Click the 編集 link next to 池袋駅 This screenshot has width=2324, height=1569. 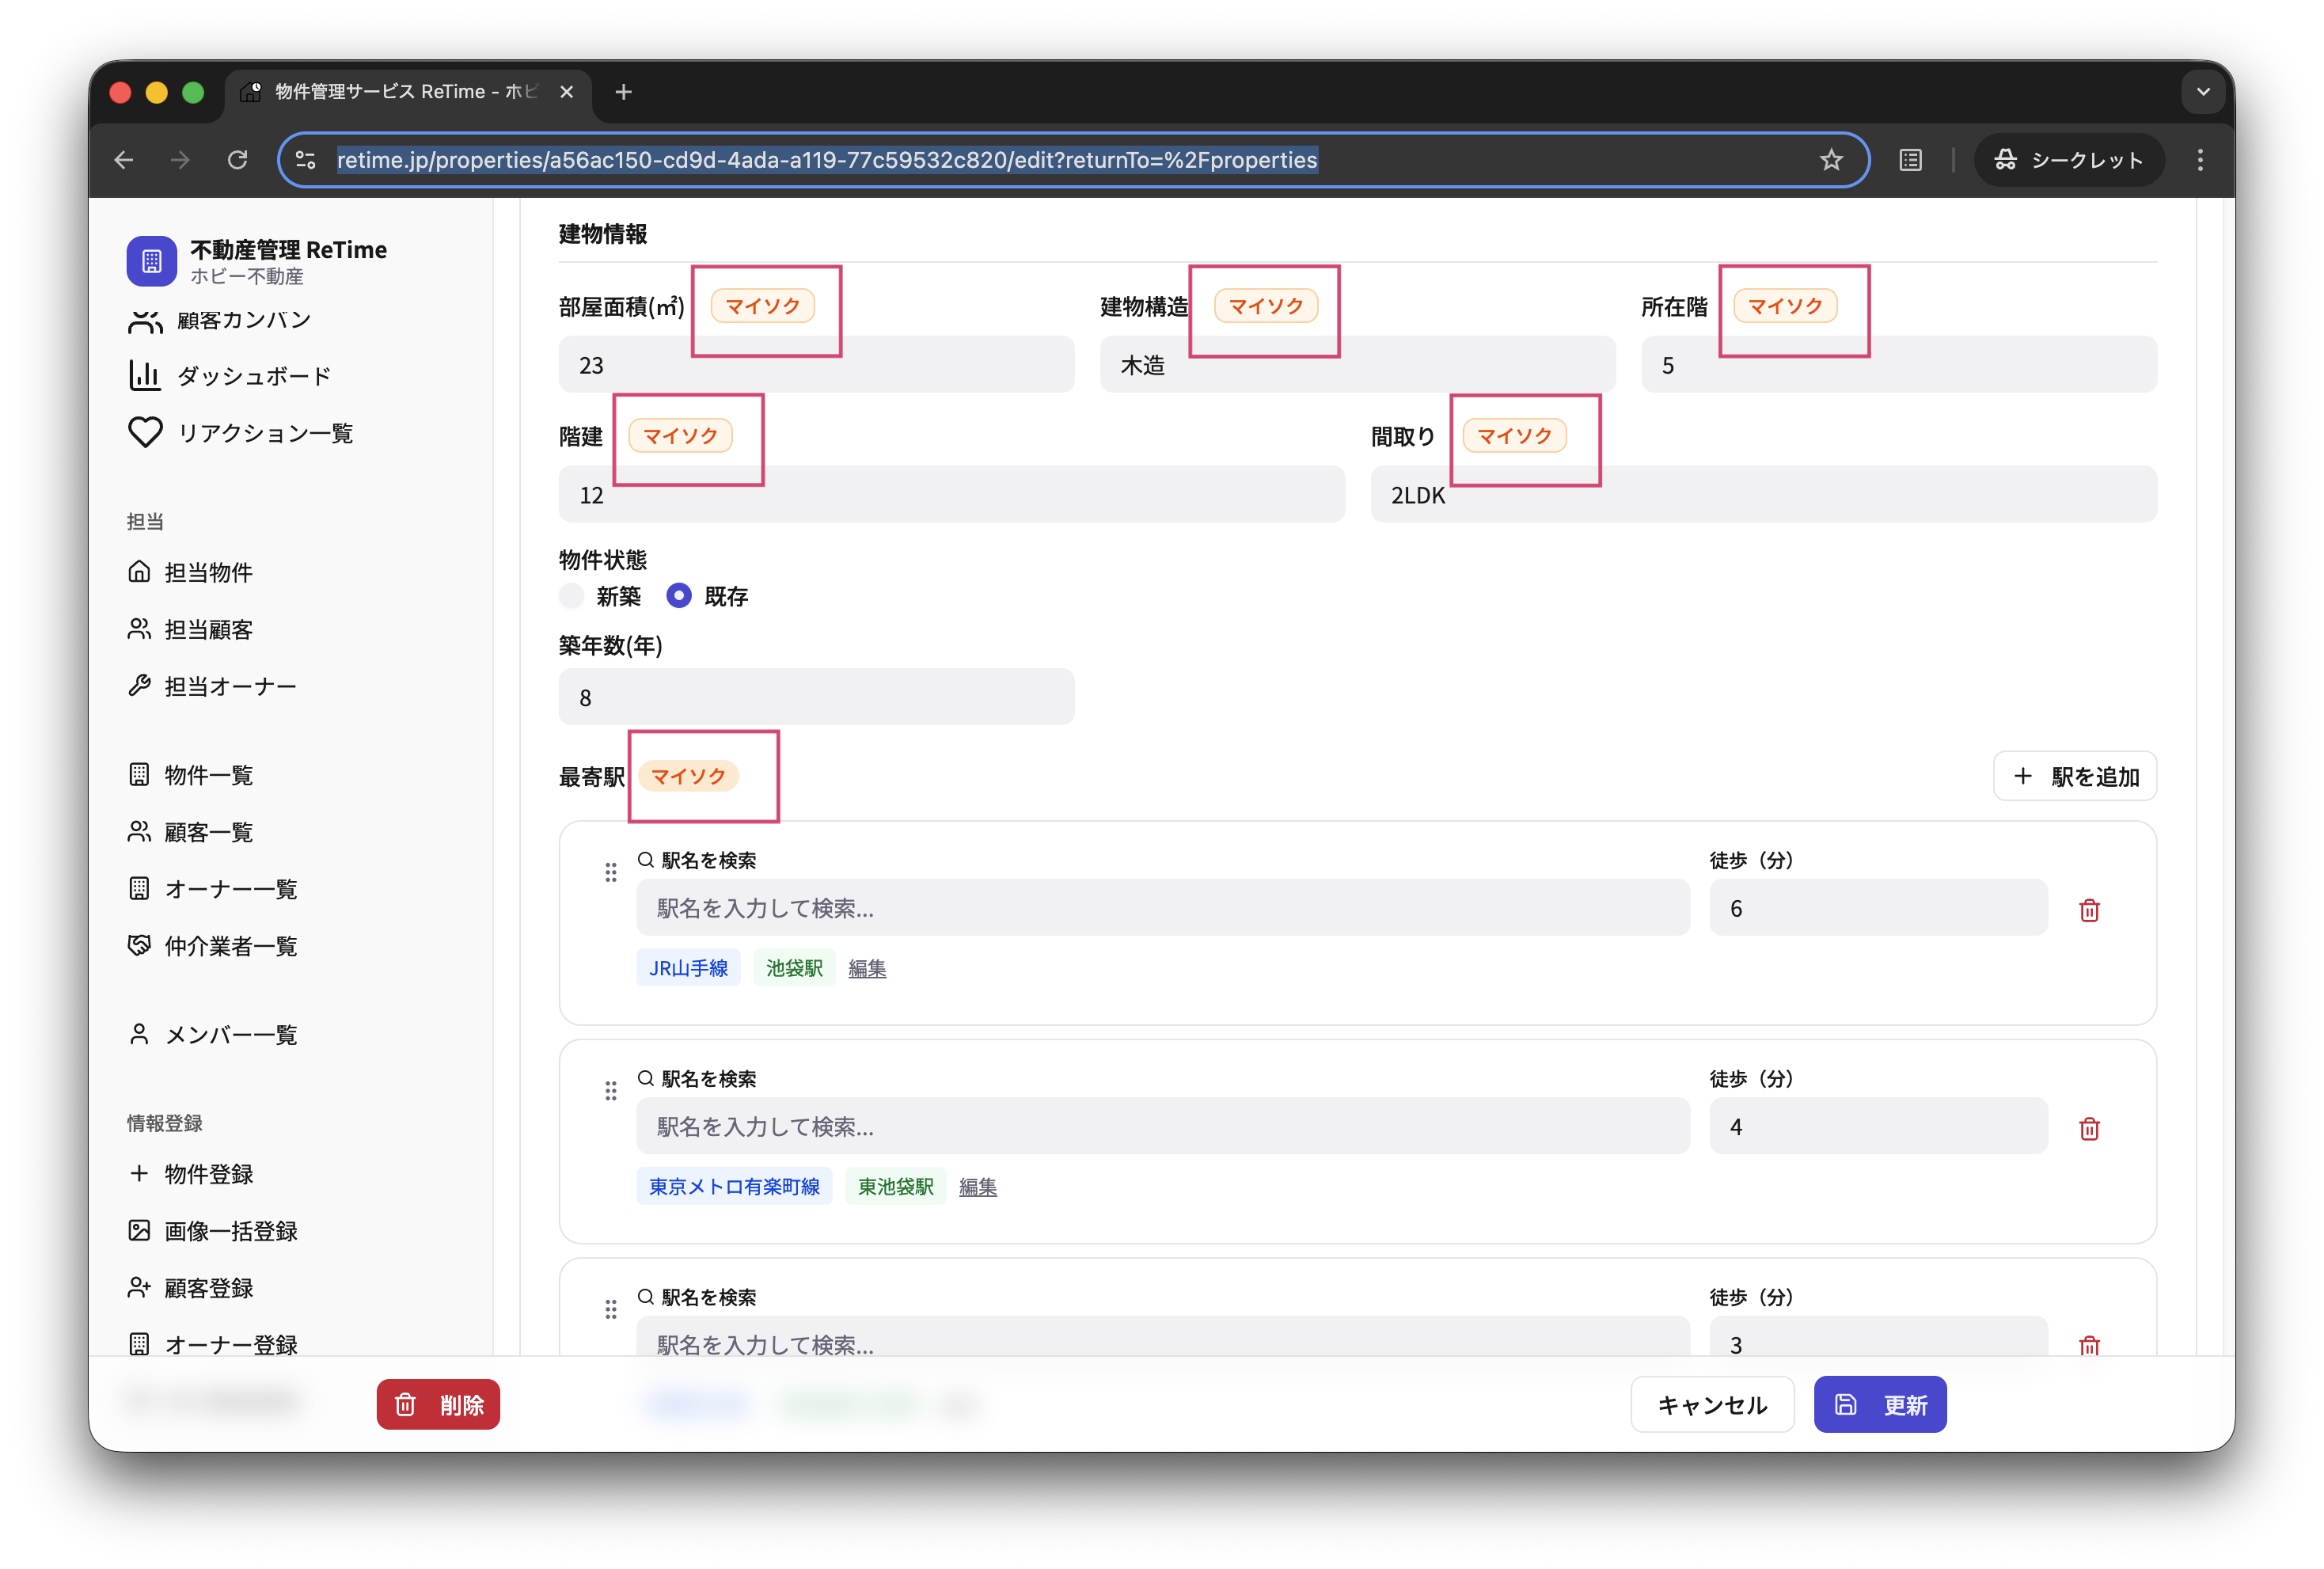(x=866, y=967)
